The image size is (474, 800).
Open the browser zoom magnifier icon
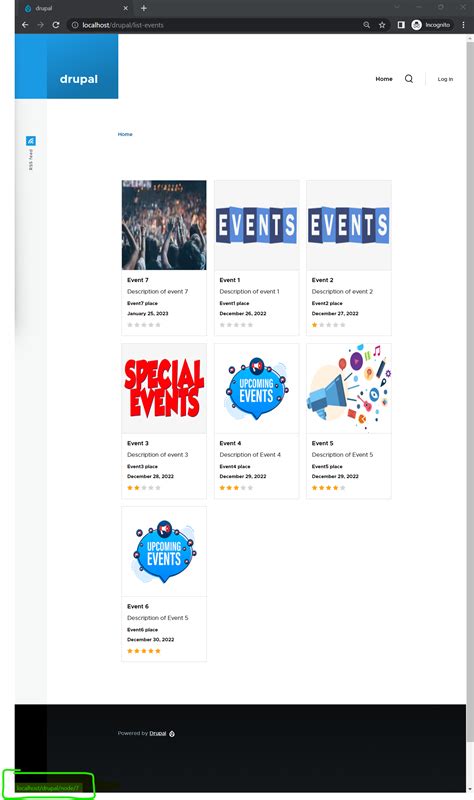tap(366, 24)
